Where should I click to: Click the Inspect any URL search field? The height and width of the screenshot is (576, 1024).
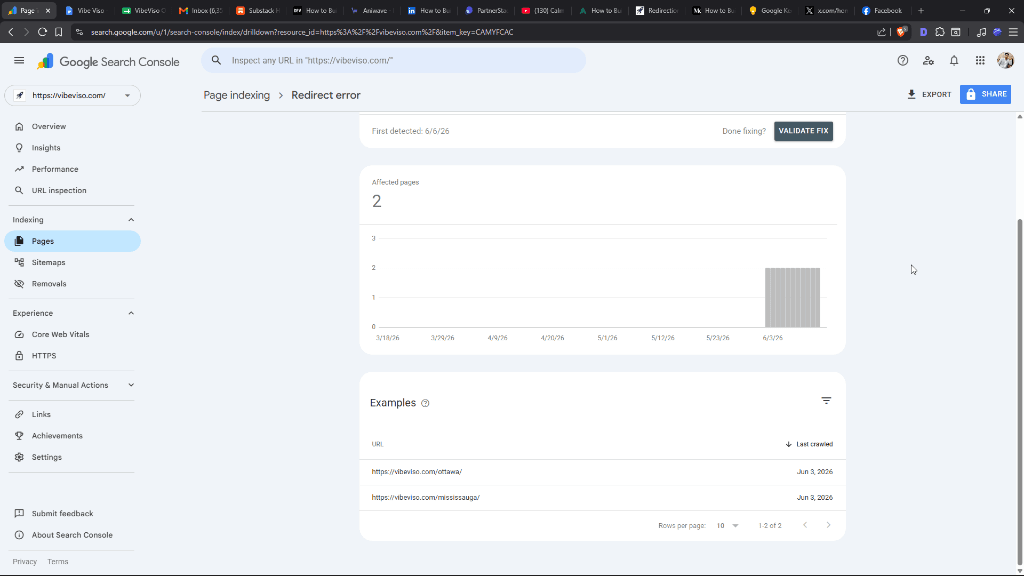coord(393,61)
